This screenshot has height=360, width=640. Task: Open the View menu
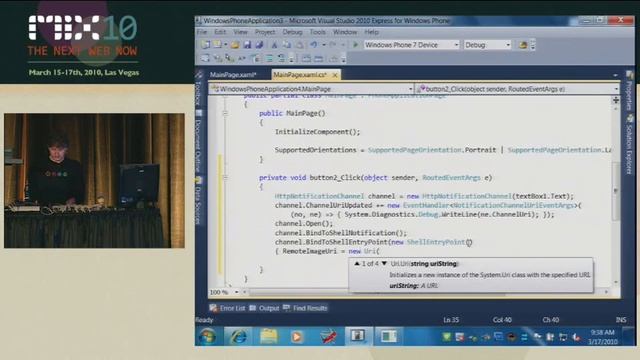click(x=240, y=32)
